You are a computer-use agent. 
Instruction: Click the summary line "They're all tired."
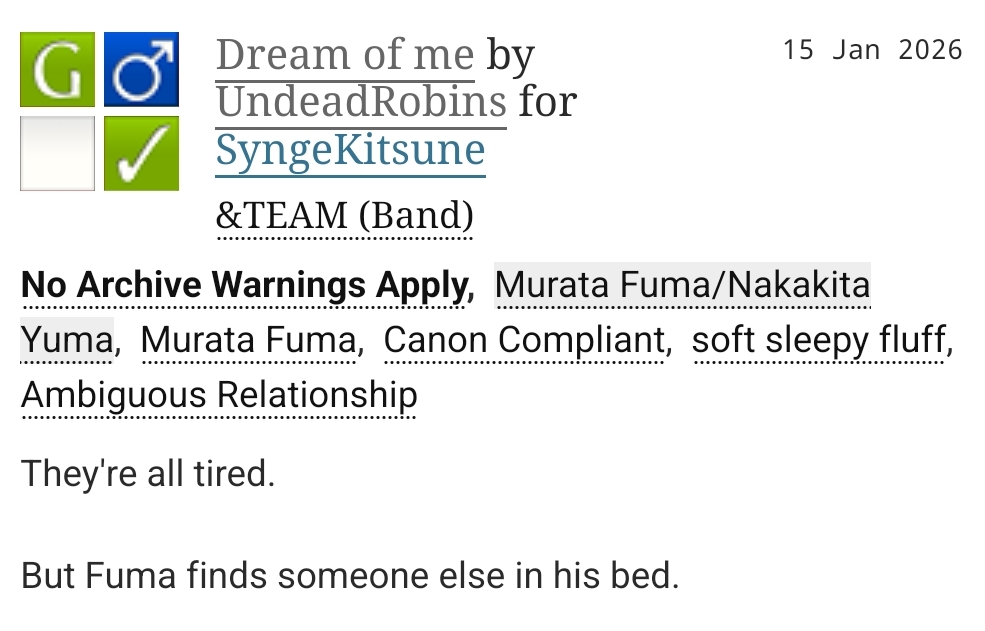[x=147, y=473]
